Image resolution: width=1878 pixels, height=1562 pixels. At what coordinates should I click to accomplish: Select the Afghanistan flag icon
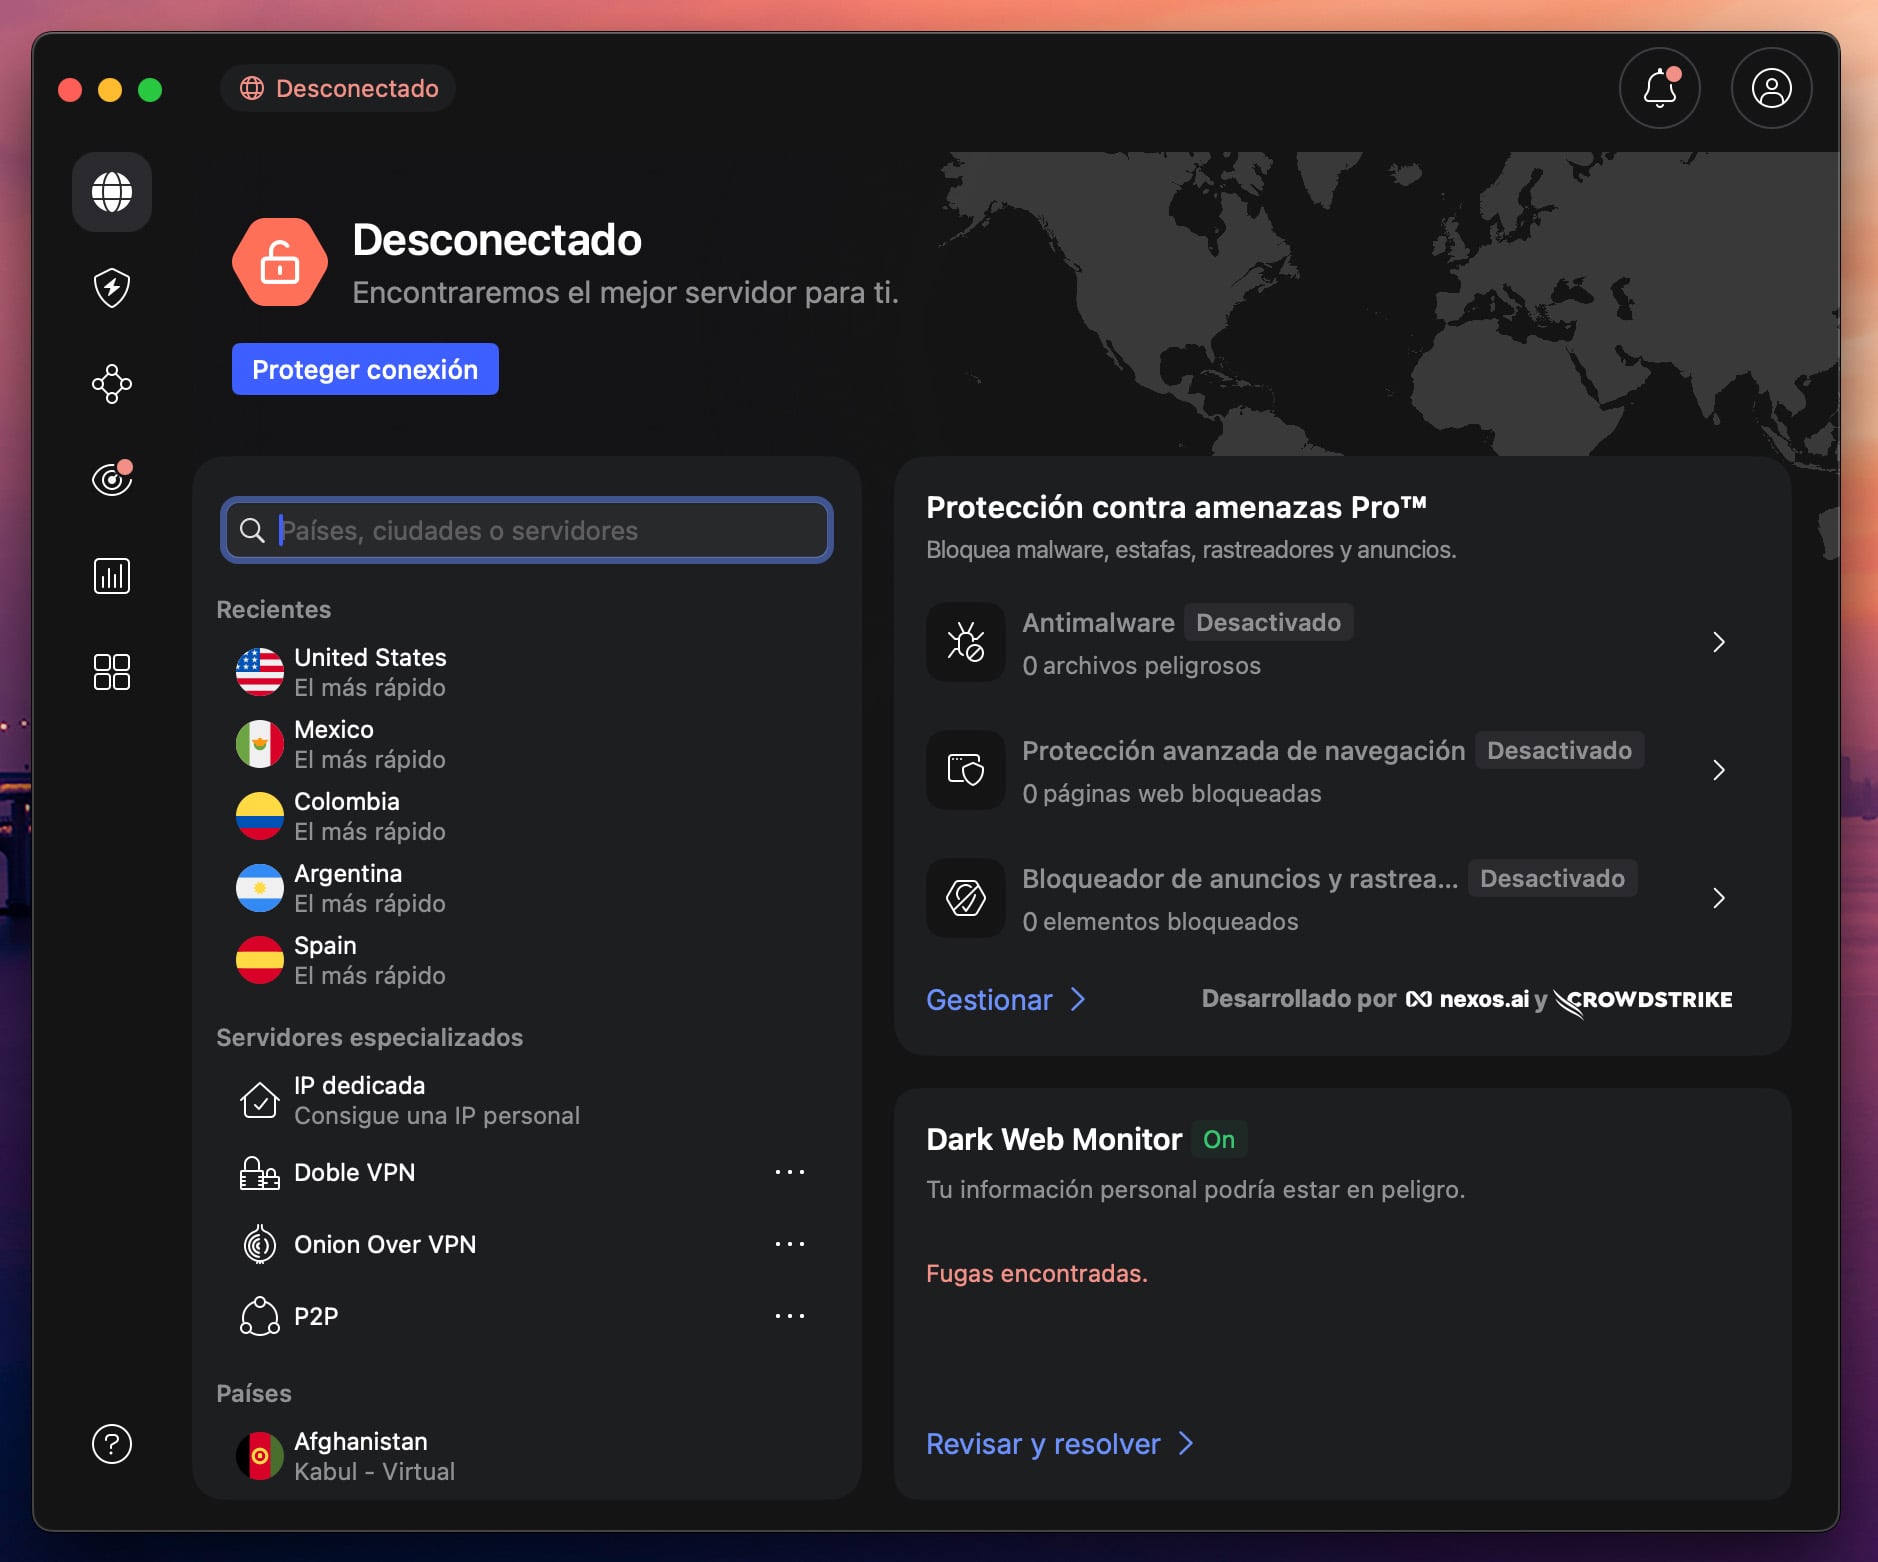(260, 1456)
